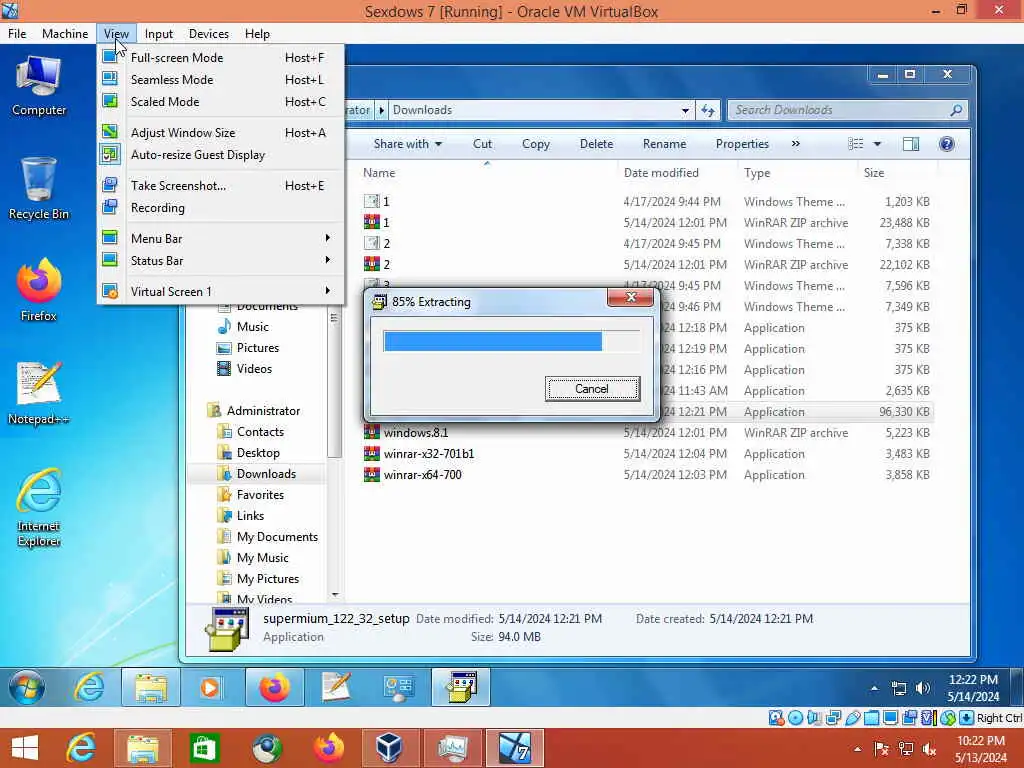Image resolution: width=1024 pixels, height=768 pixels.
Task: Open the control panel taskbar icon in guest
Action: (x=398, y=687)
